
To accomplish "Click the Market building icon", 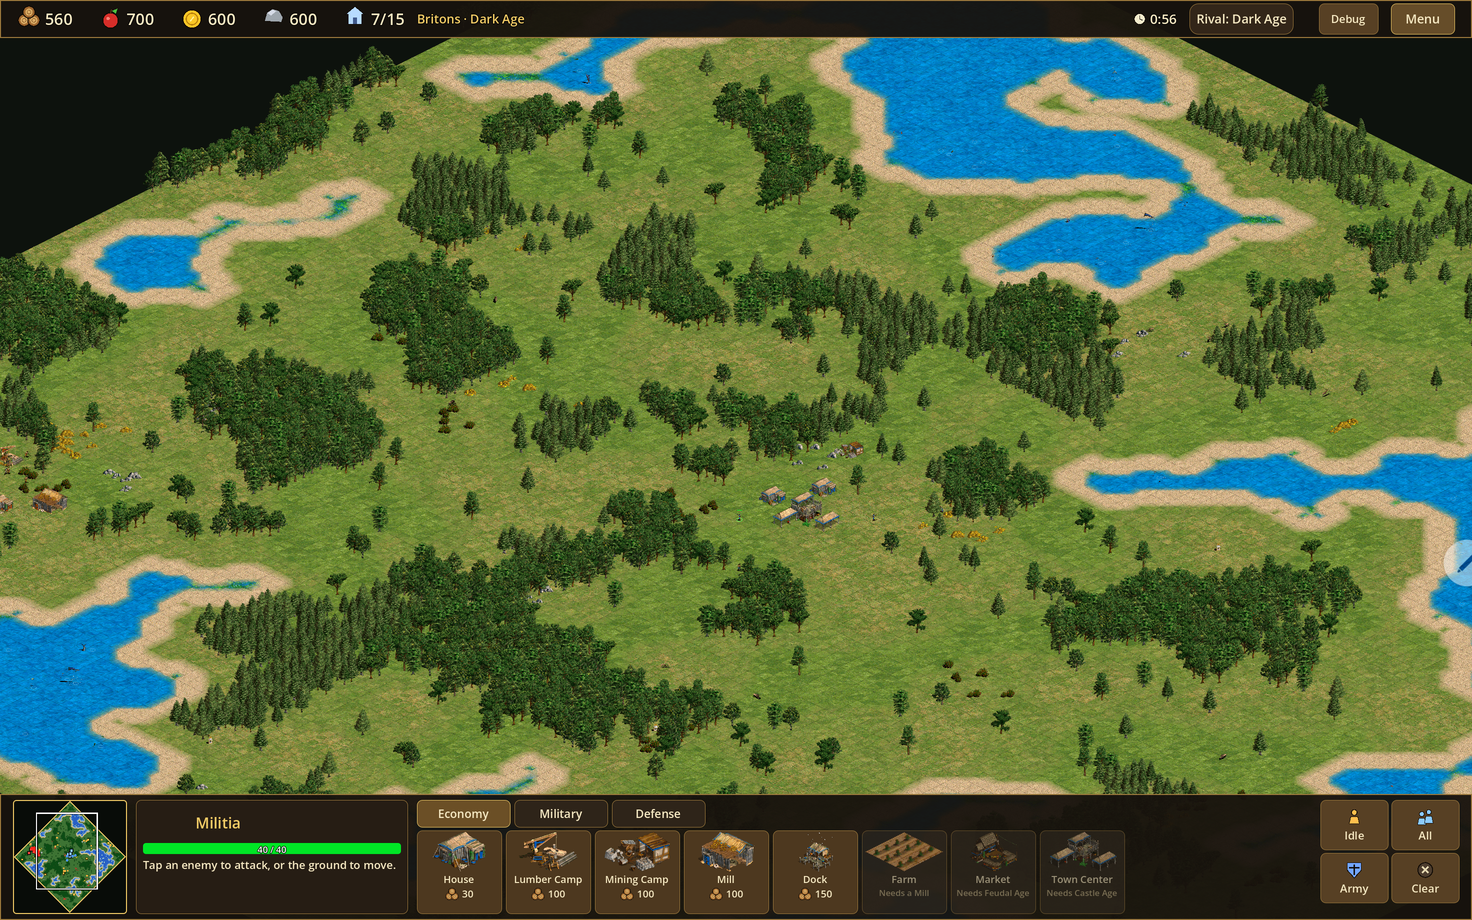I will point(993,872).
